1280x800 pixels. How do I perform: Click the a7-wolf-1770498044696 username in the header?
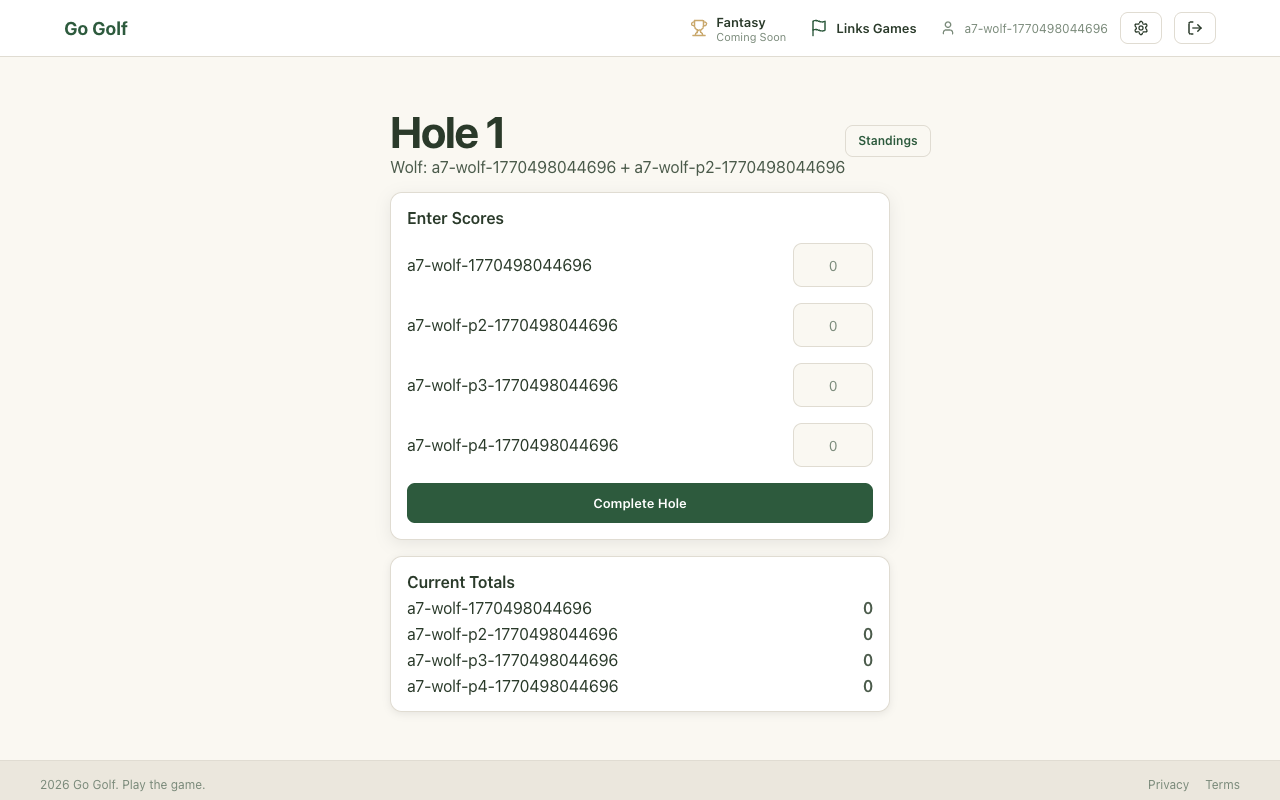coord(1035,29)
